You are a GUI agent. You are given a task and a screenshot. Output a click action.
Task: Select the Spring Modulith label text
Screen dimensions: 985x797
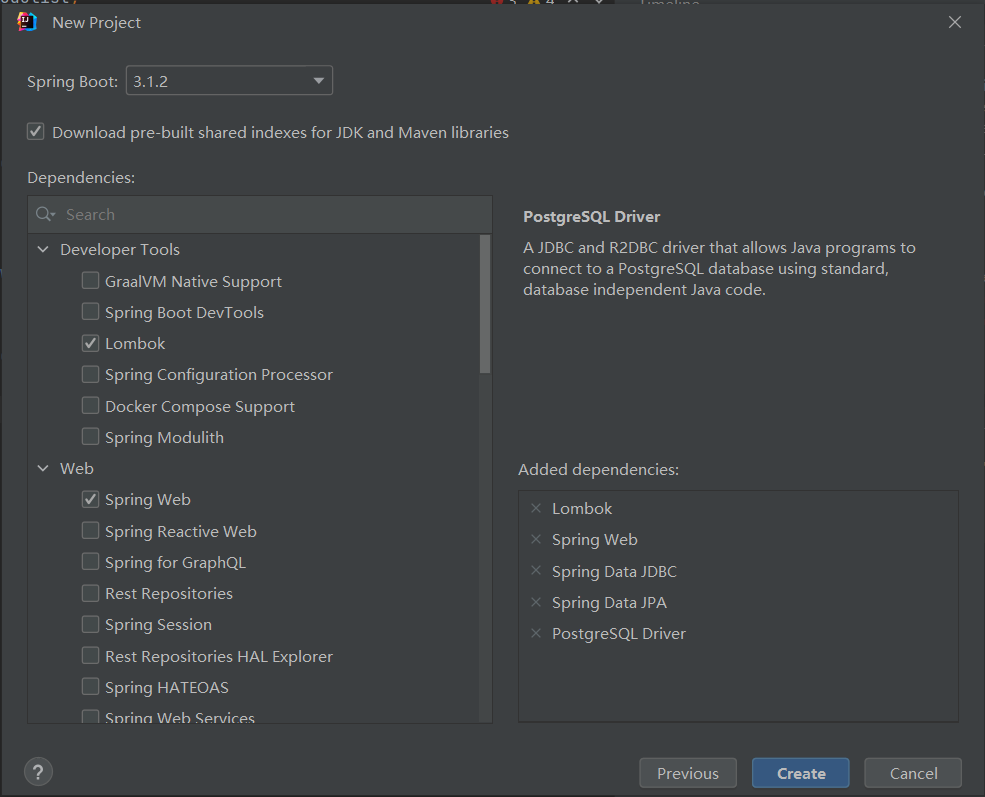pyautogui.click(x=165, y=437)
